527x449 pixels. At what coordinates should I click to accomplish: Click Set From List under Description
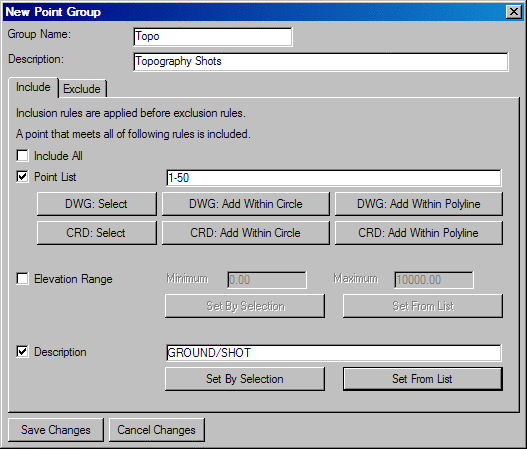[x=422, y=379]
